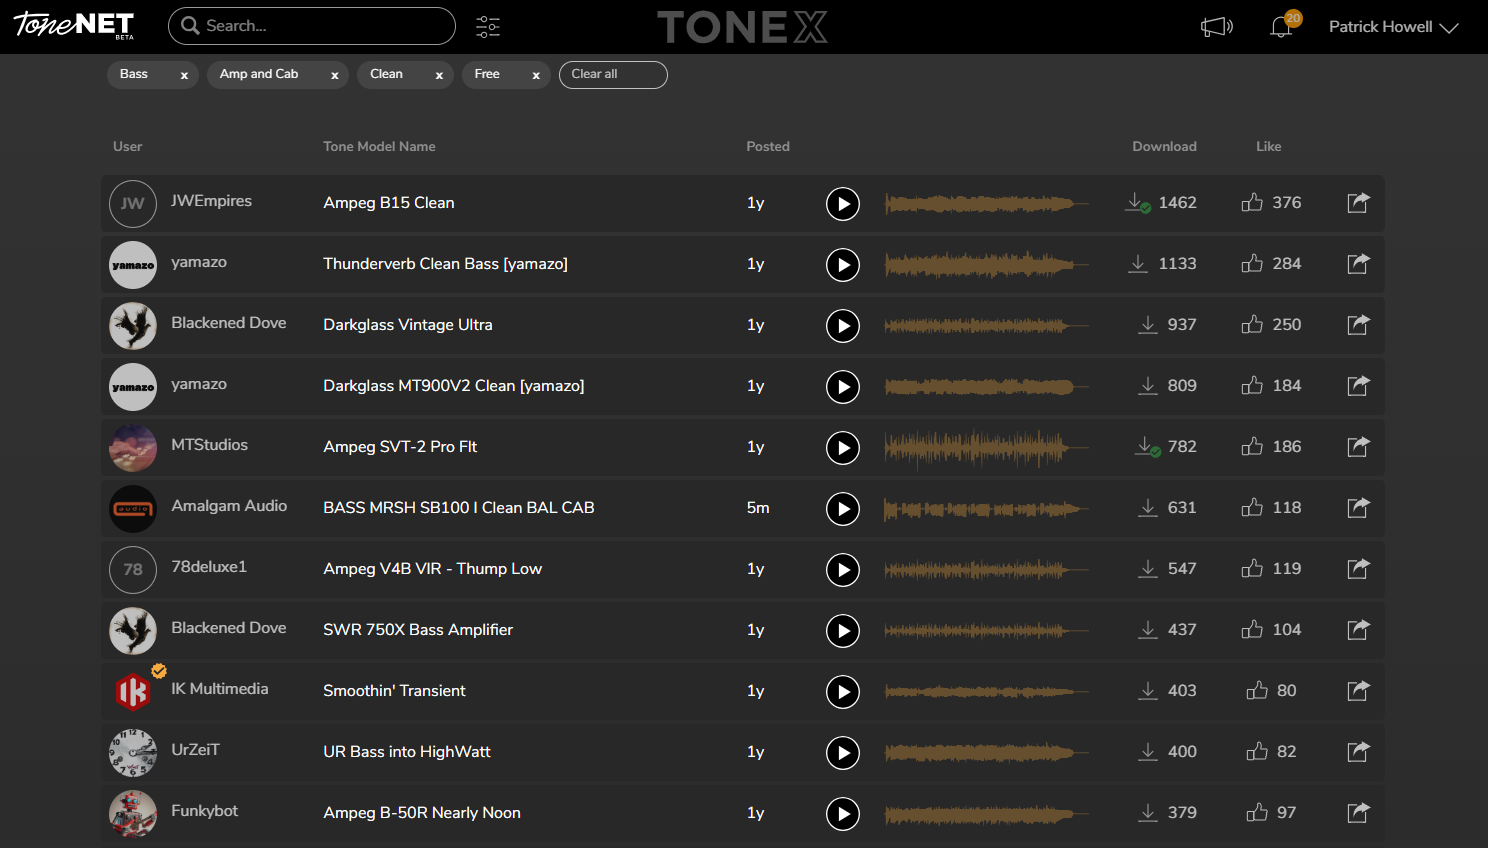Remove the Bass filter tag
This screenshot has width=1488, height=848.
[x=184, y=75]
